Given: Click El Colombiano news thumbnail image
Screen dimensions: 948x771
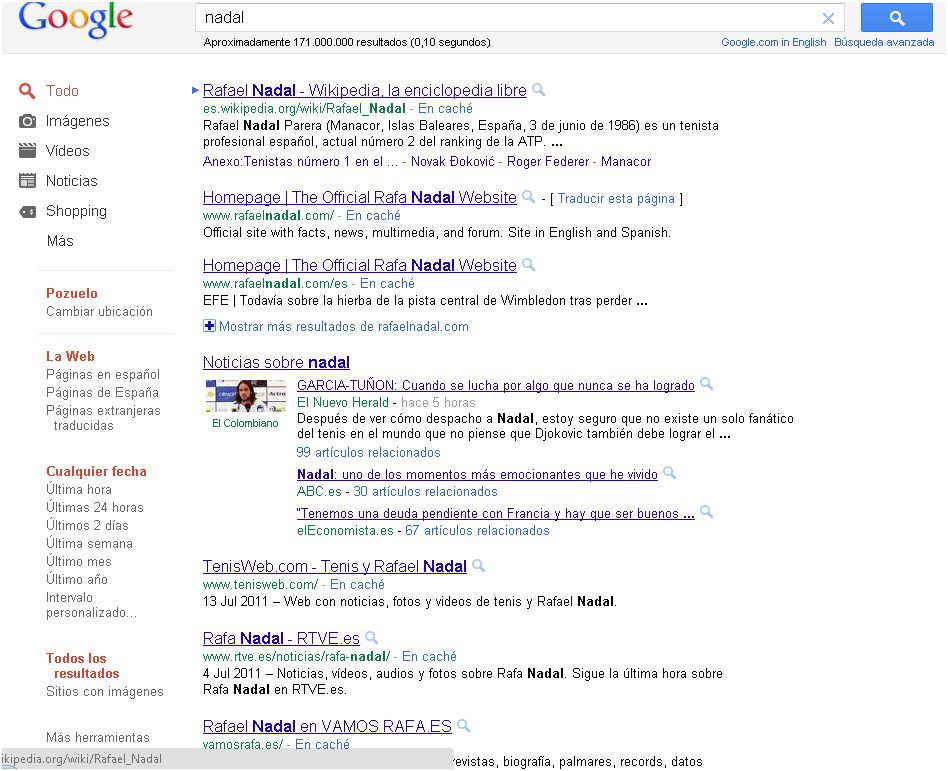Looking at the screenshot, I should click(245, 396).
